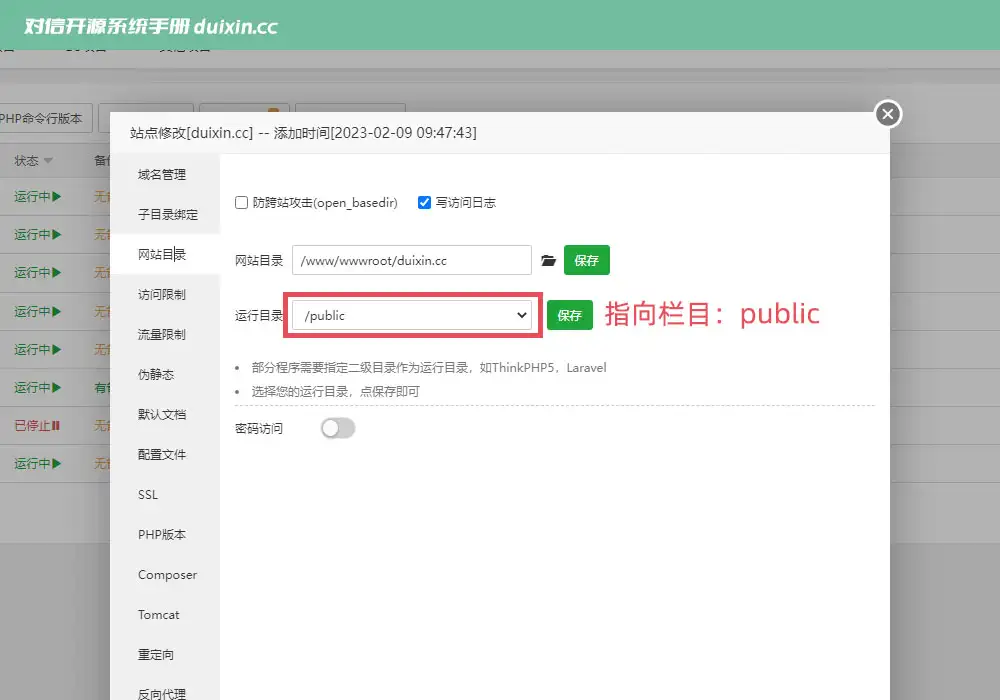Image resolution: width=1000 pixels, height=700 pixels.
Task: Open the run directory /public dropdown
Action: (x=412, y=315)
